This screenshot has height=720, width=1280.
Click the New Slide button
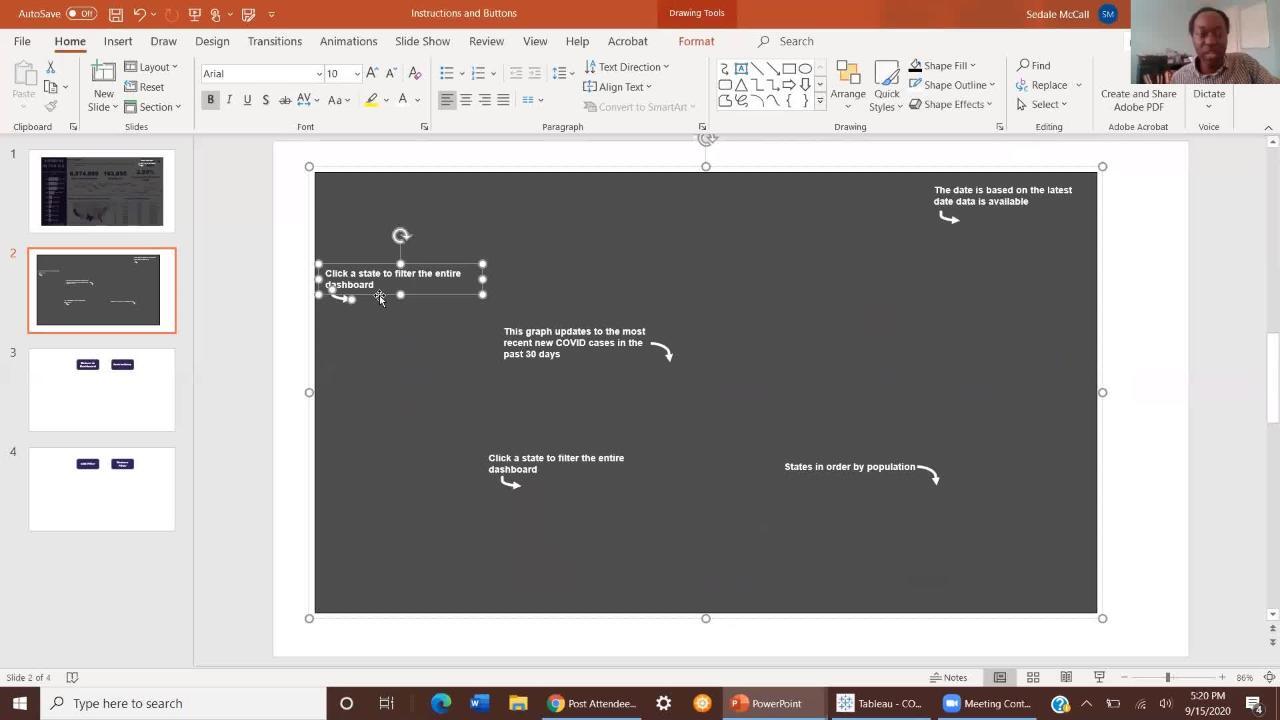(104, 88)
